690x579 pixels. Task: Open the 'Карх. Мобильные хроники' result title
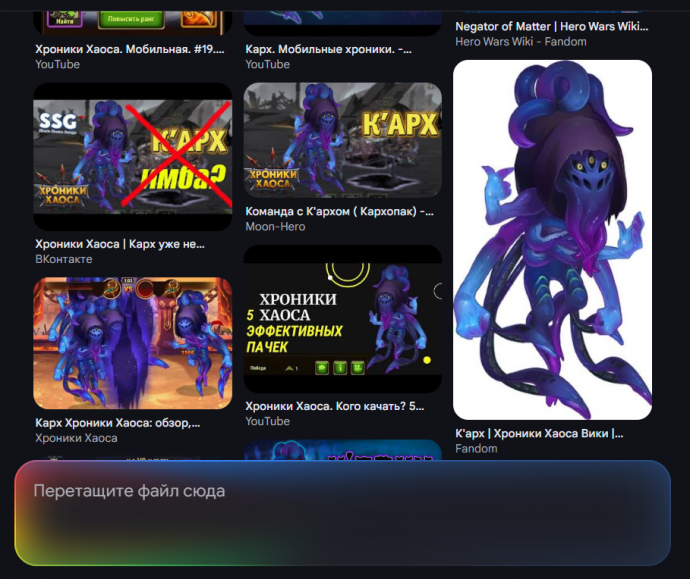(x=328, y=48)
